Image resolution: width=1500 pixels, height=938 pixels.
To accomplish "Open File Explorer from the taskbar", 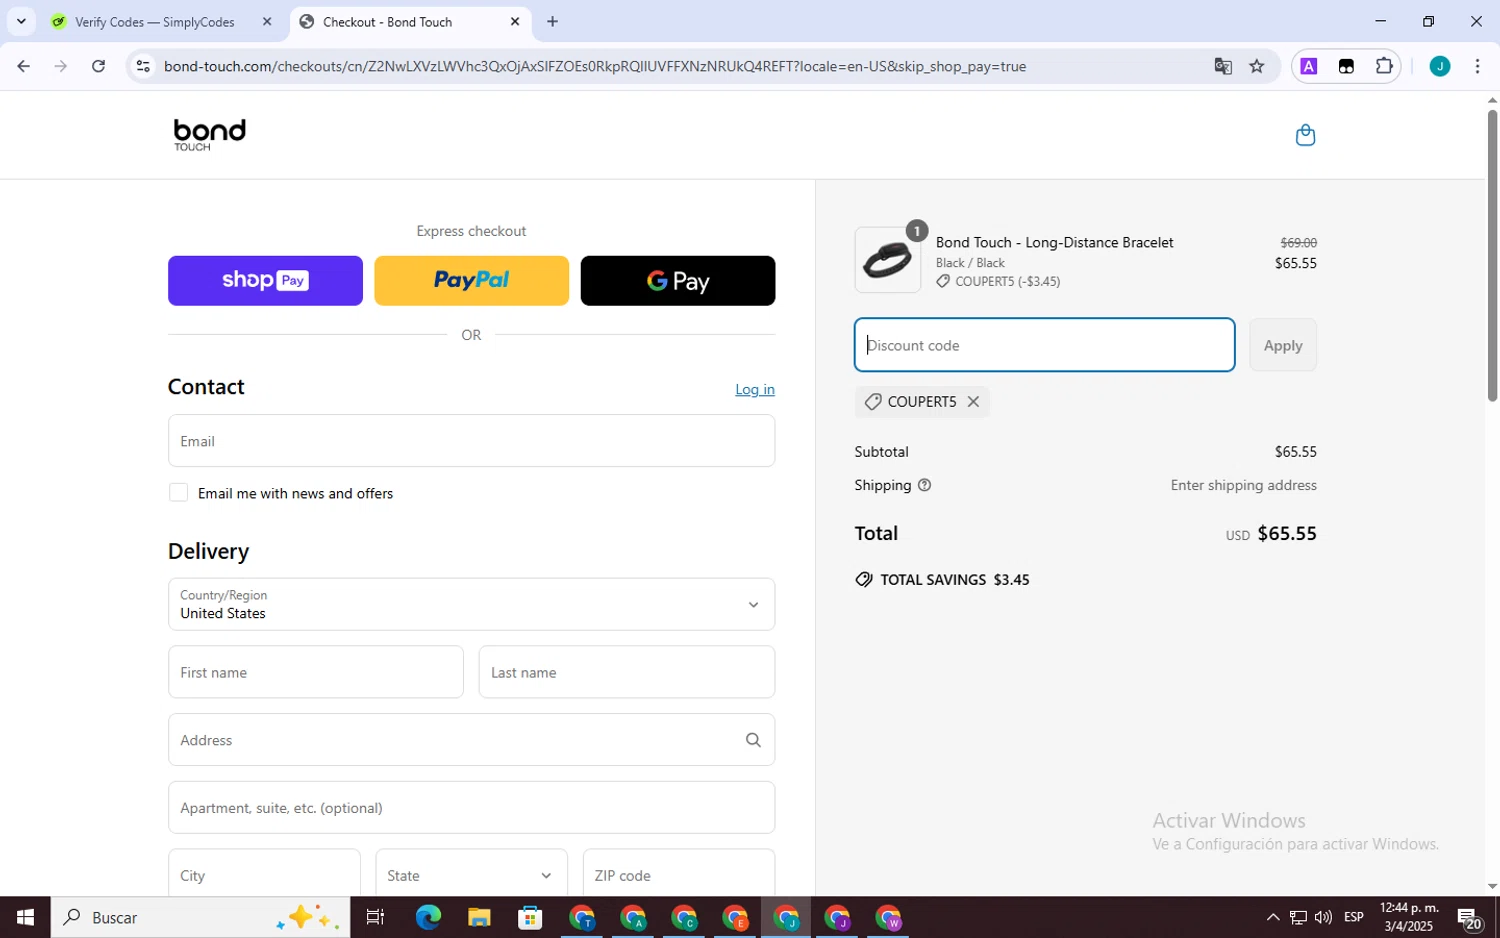I will point(479,917).
